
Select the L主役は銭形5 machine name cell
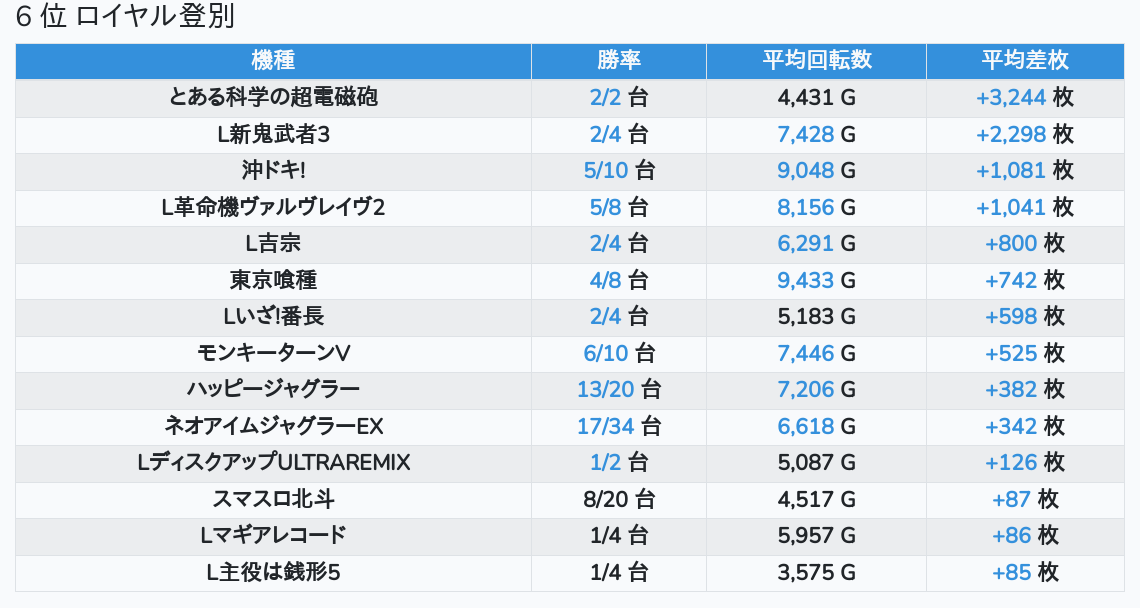coord(273,572)
